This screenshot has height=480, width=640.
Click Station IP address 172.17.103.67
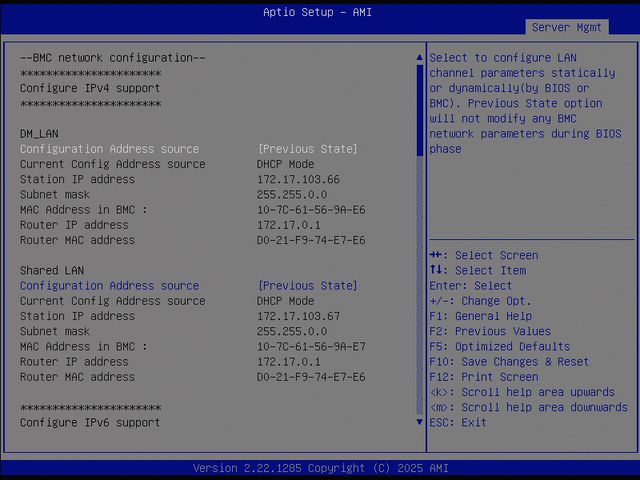pos(298,316)
